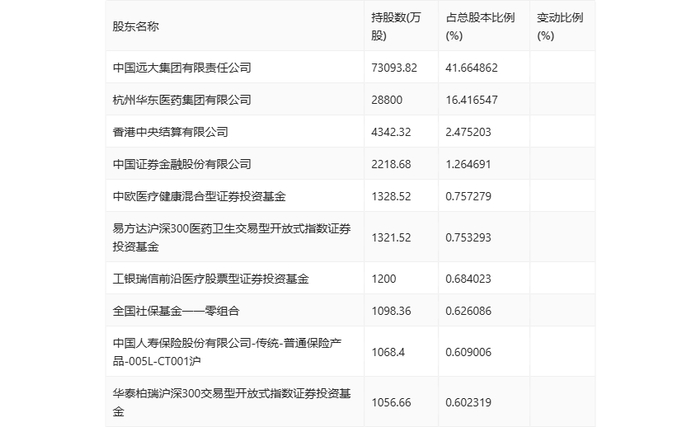Select the percentage 2.475203
The width and height of the screenshot is (700, 427).
pos(468,132)
